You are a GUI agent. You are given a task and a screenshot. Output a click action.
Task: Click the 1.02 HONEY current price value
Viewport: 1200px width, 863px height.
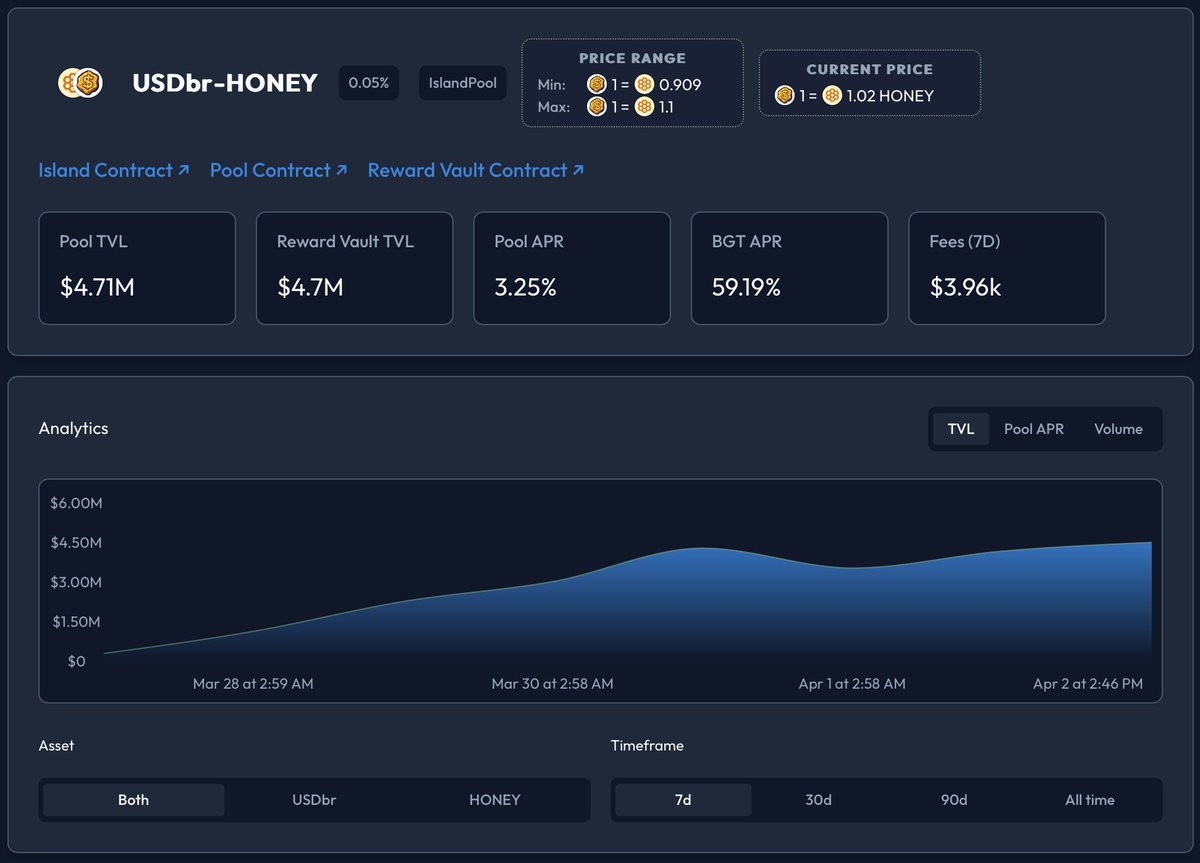click(890, 96)
